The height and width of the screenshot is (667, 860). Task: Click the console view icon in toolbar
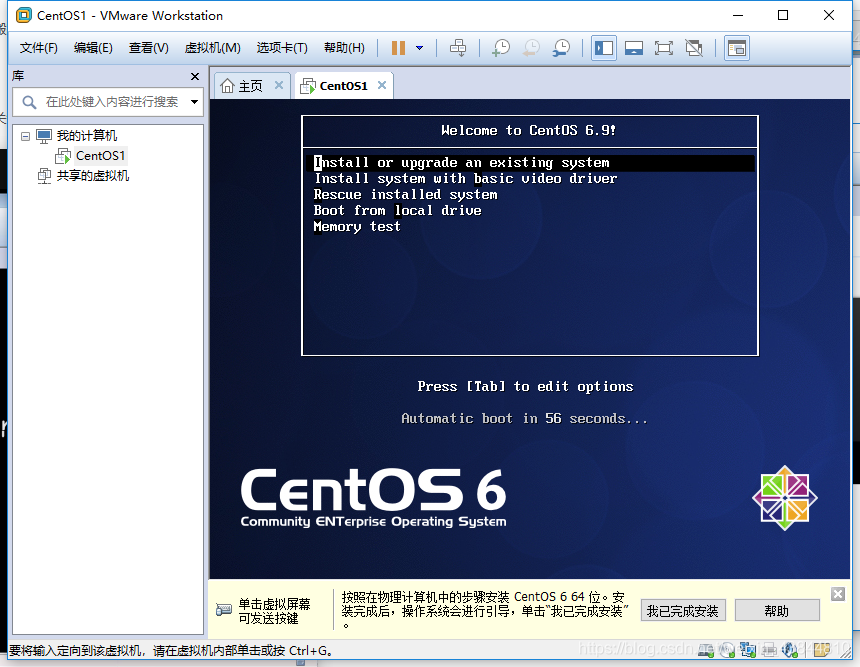[737, 48]
